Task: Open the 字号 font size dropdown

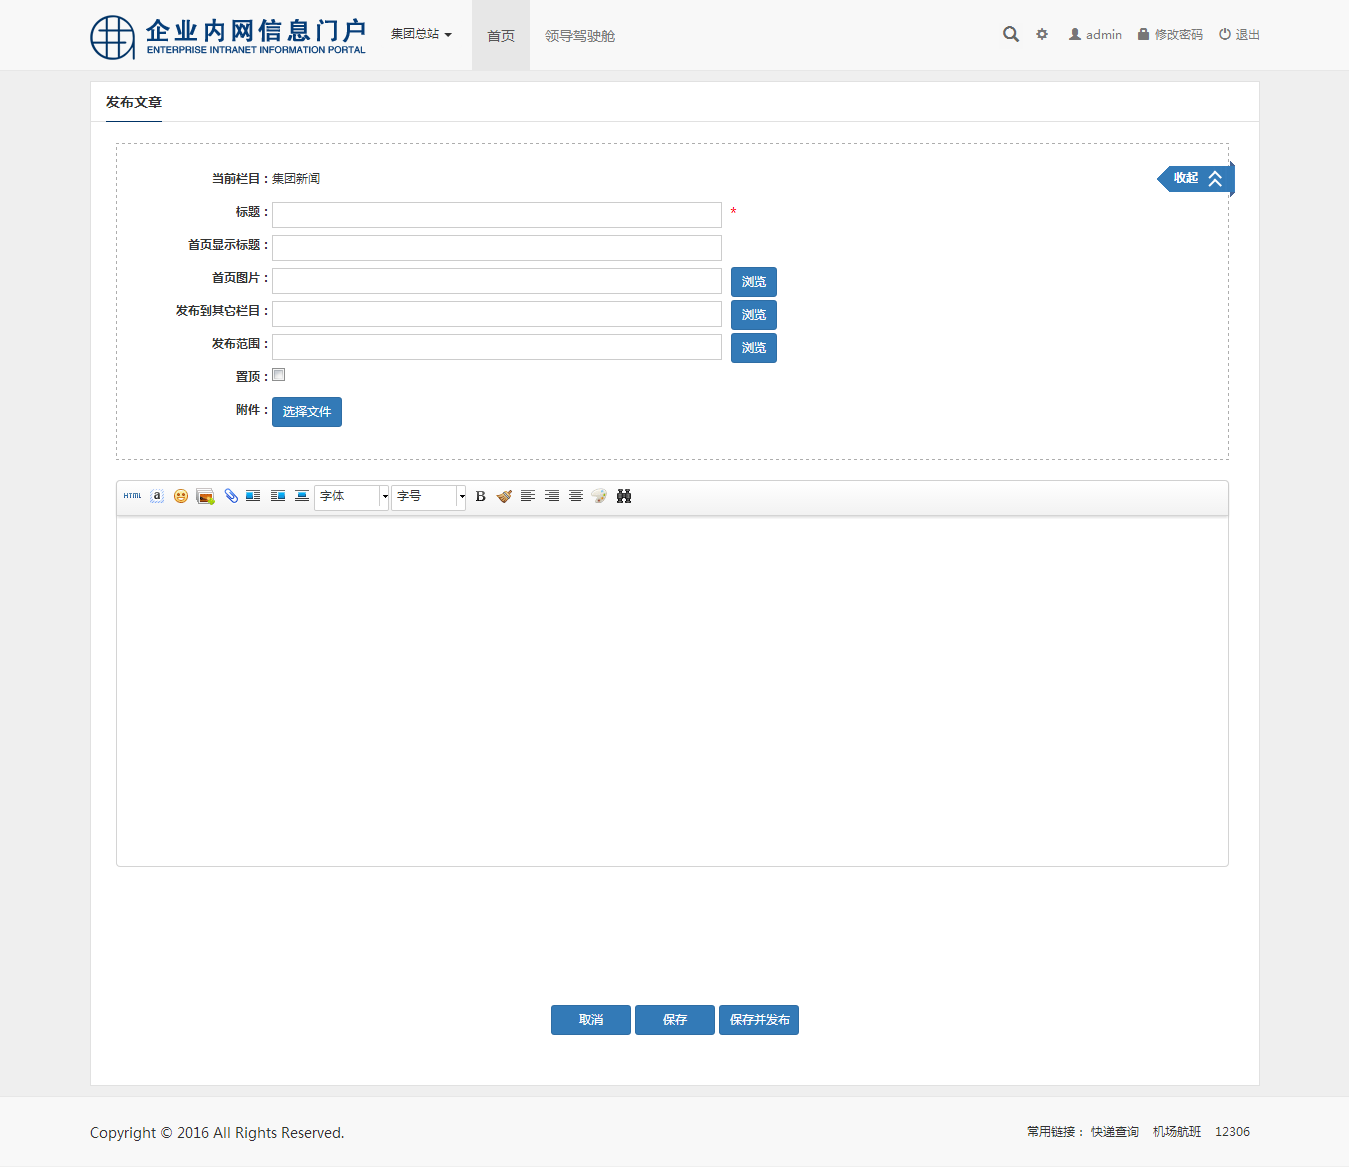Action: point(428,496)
